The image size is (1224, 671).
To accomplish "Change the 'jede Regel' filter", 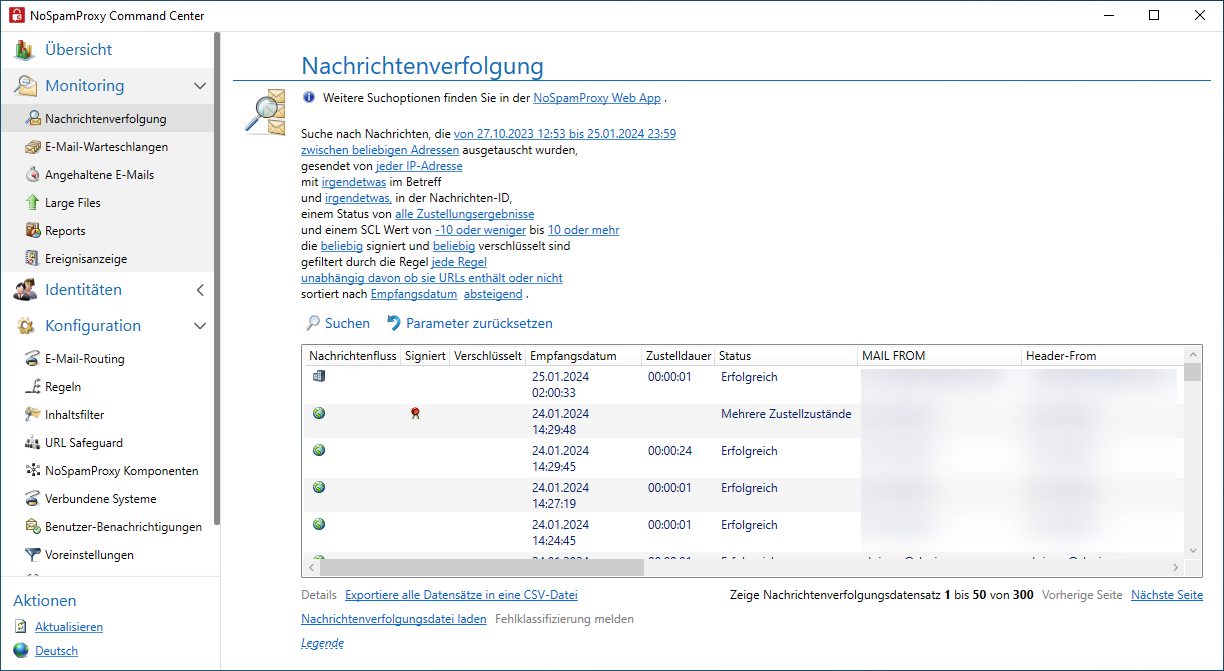I will 459,262.
